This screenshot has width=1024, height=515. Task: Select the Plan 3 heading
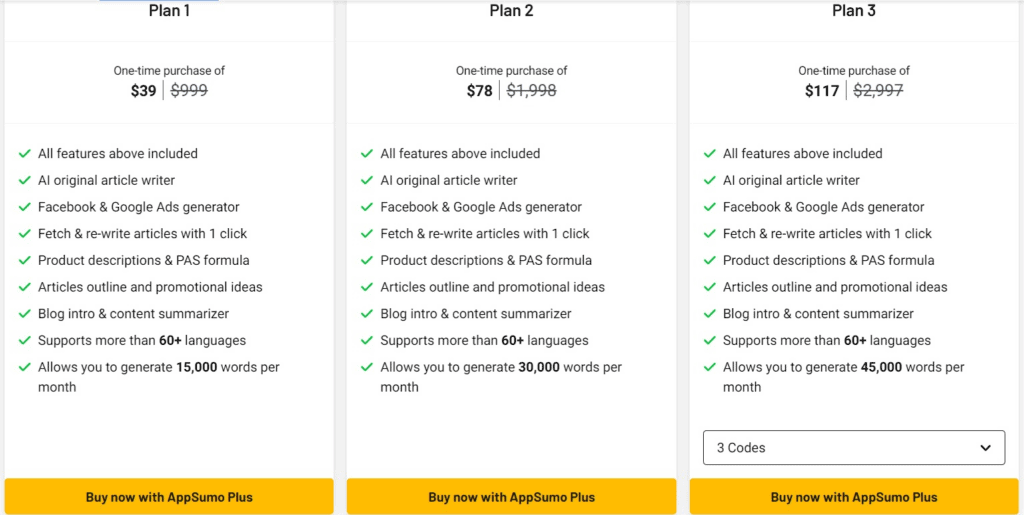point(854,10)
